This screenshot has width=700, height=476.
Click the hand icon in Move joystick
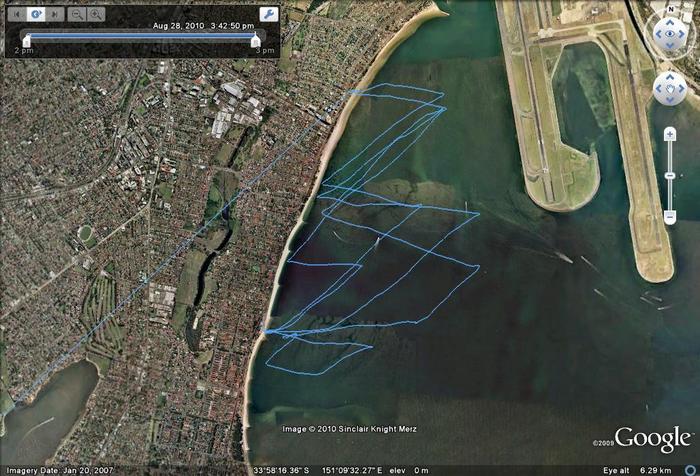click(669, 88)
